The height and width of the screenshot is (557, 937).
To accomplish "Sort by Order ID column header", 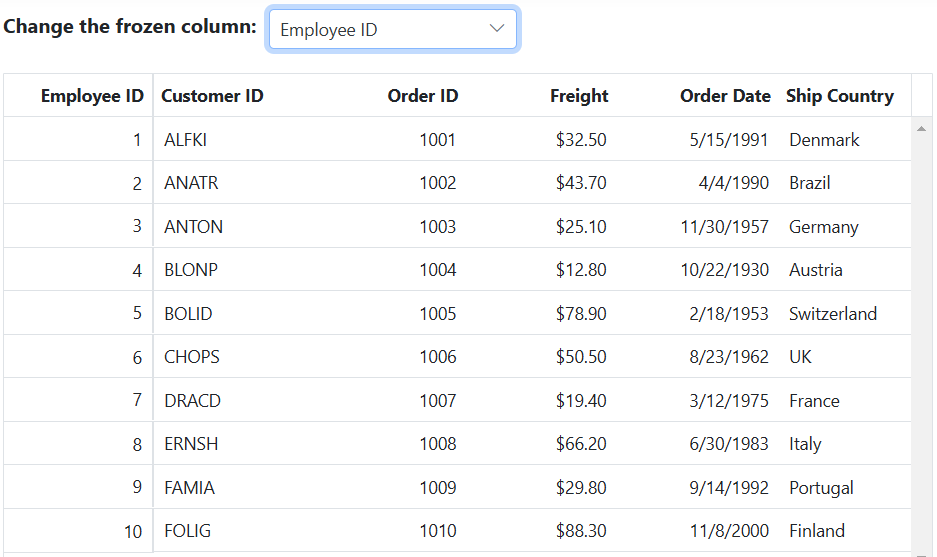I will coord(422,96).
